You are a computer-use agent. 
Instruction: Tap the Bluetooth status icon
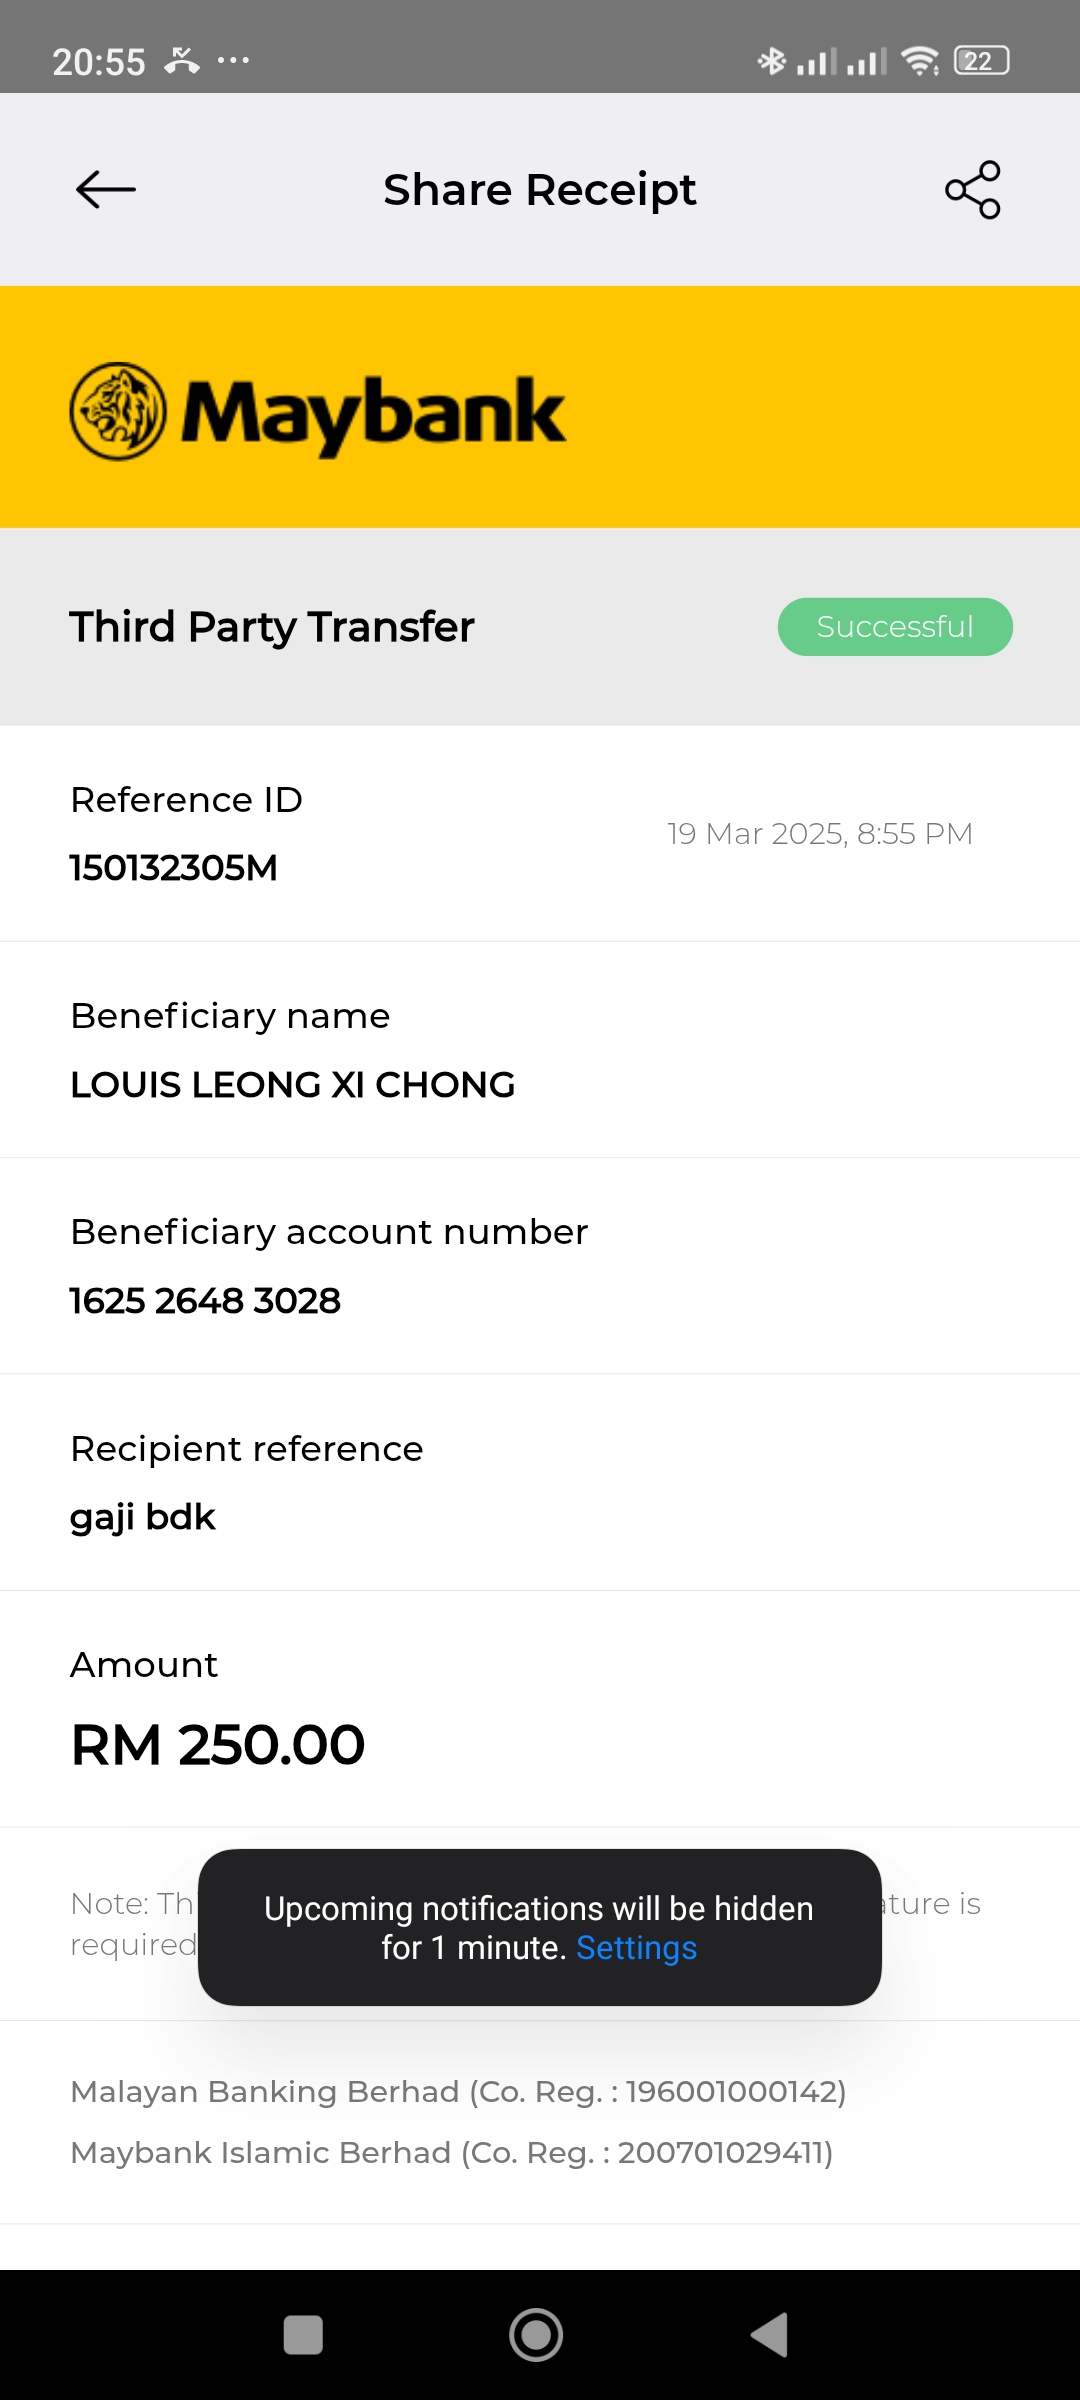coord(771,62)
